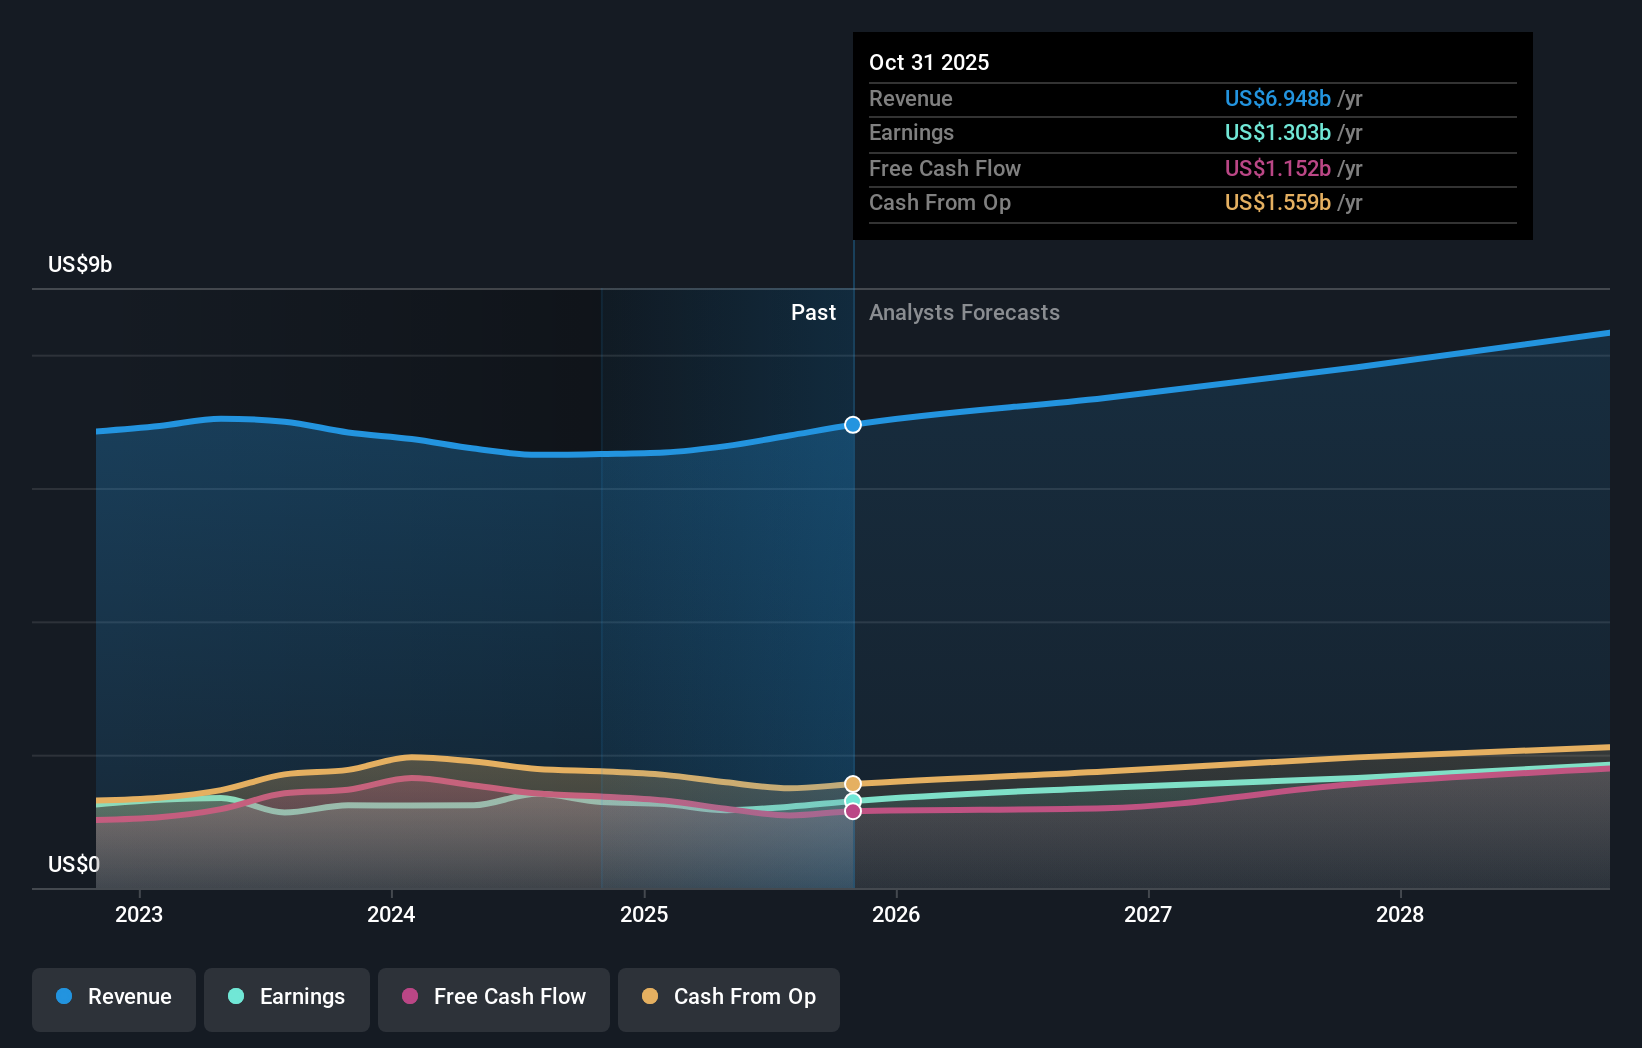Screen dimensions: 1642x1048
Task: Click the Analysts Forecasts label
Action: (963, 312)
